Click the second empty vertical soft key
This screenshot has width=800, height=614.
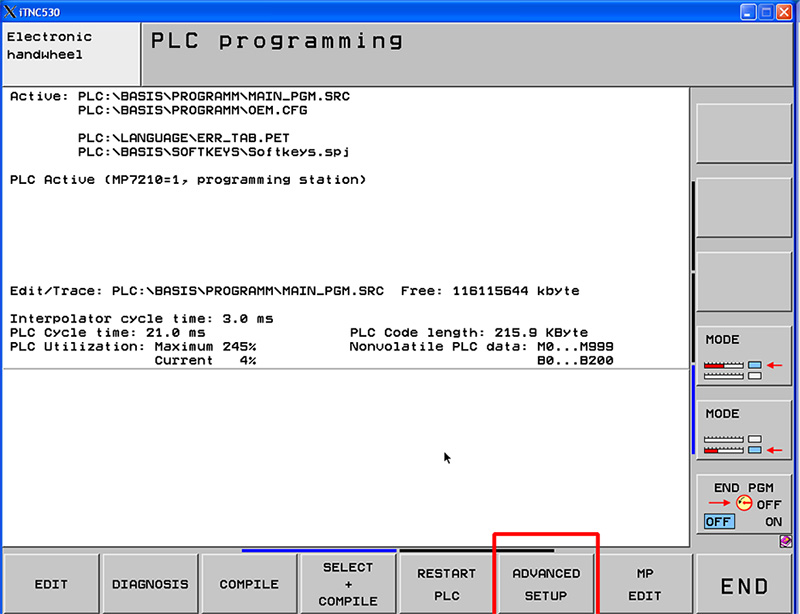pos(743,208)
